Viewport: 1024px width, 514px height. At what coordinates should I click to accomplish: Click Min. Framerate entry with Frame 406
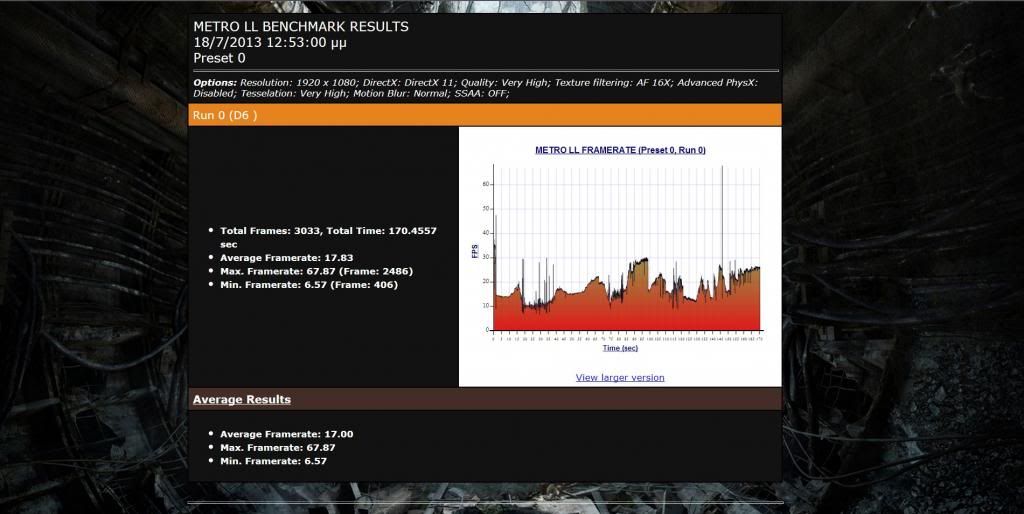(308, 285)
